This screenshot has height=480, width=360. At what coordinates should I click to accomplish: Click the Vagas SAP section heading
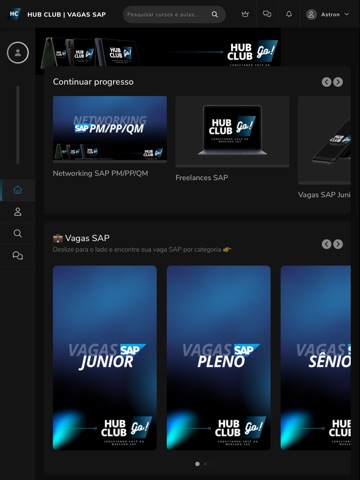click(x=81, y=238)
